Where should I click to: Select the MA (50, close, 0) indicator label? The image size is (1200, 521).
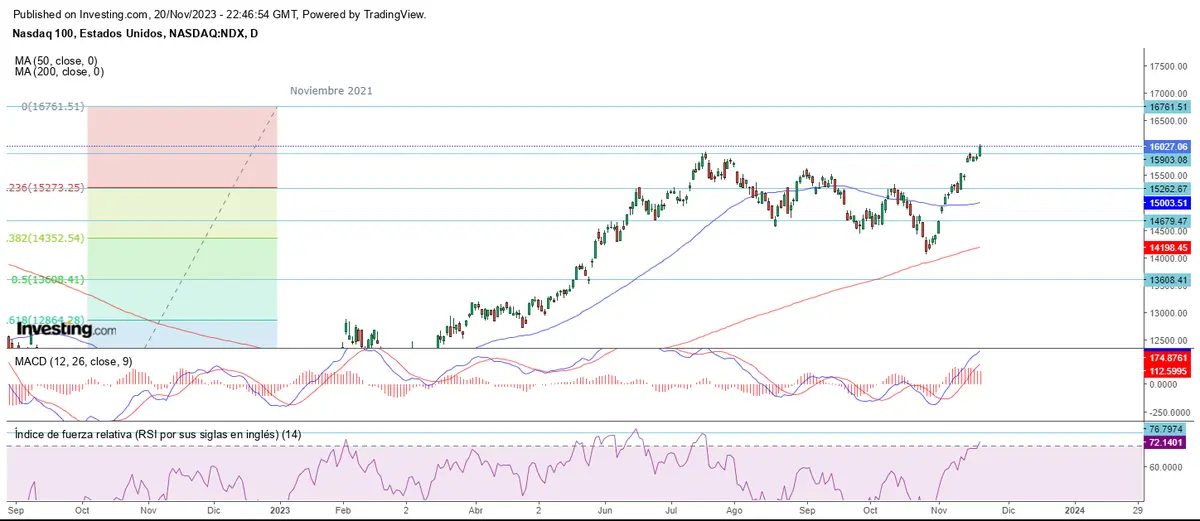coord(56,61)
